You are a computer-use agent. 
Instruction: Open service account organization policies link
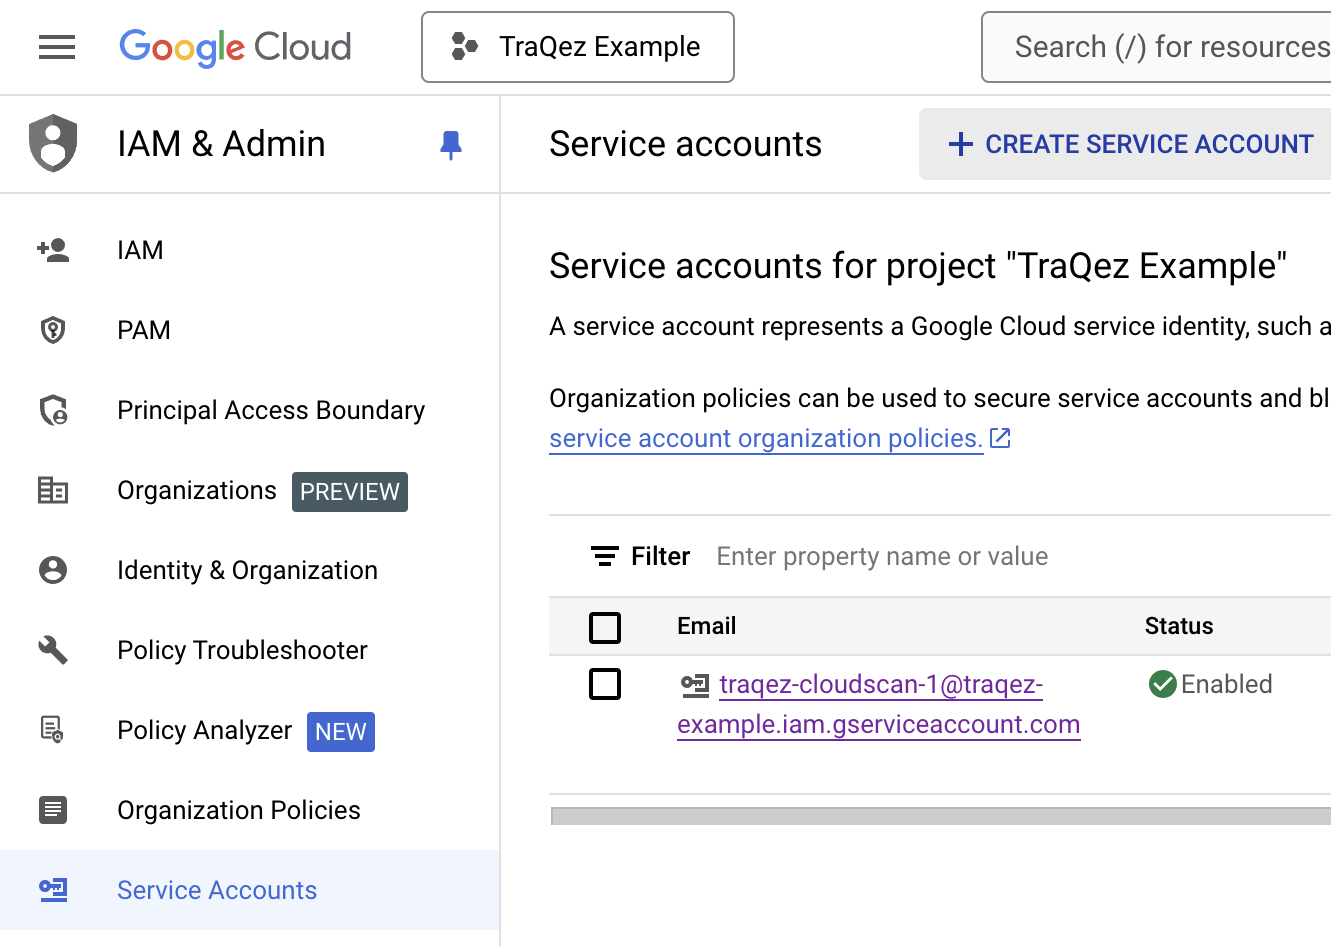[766, 438]
